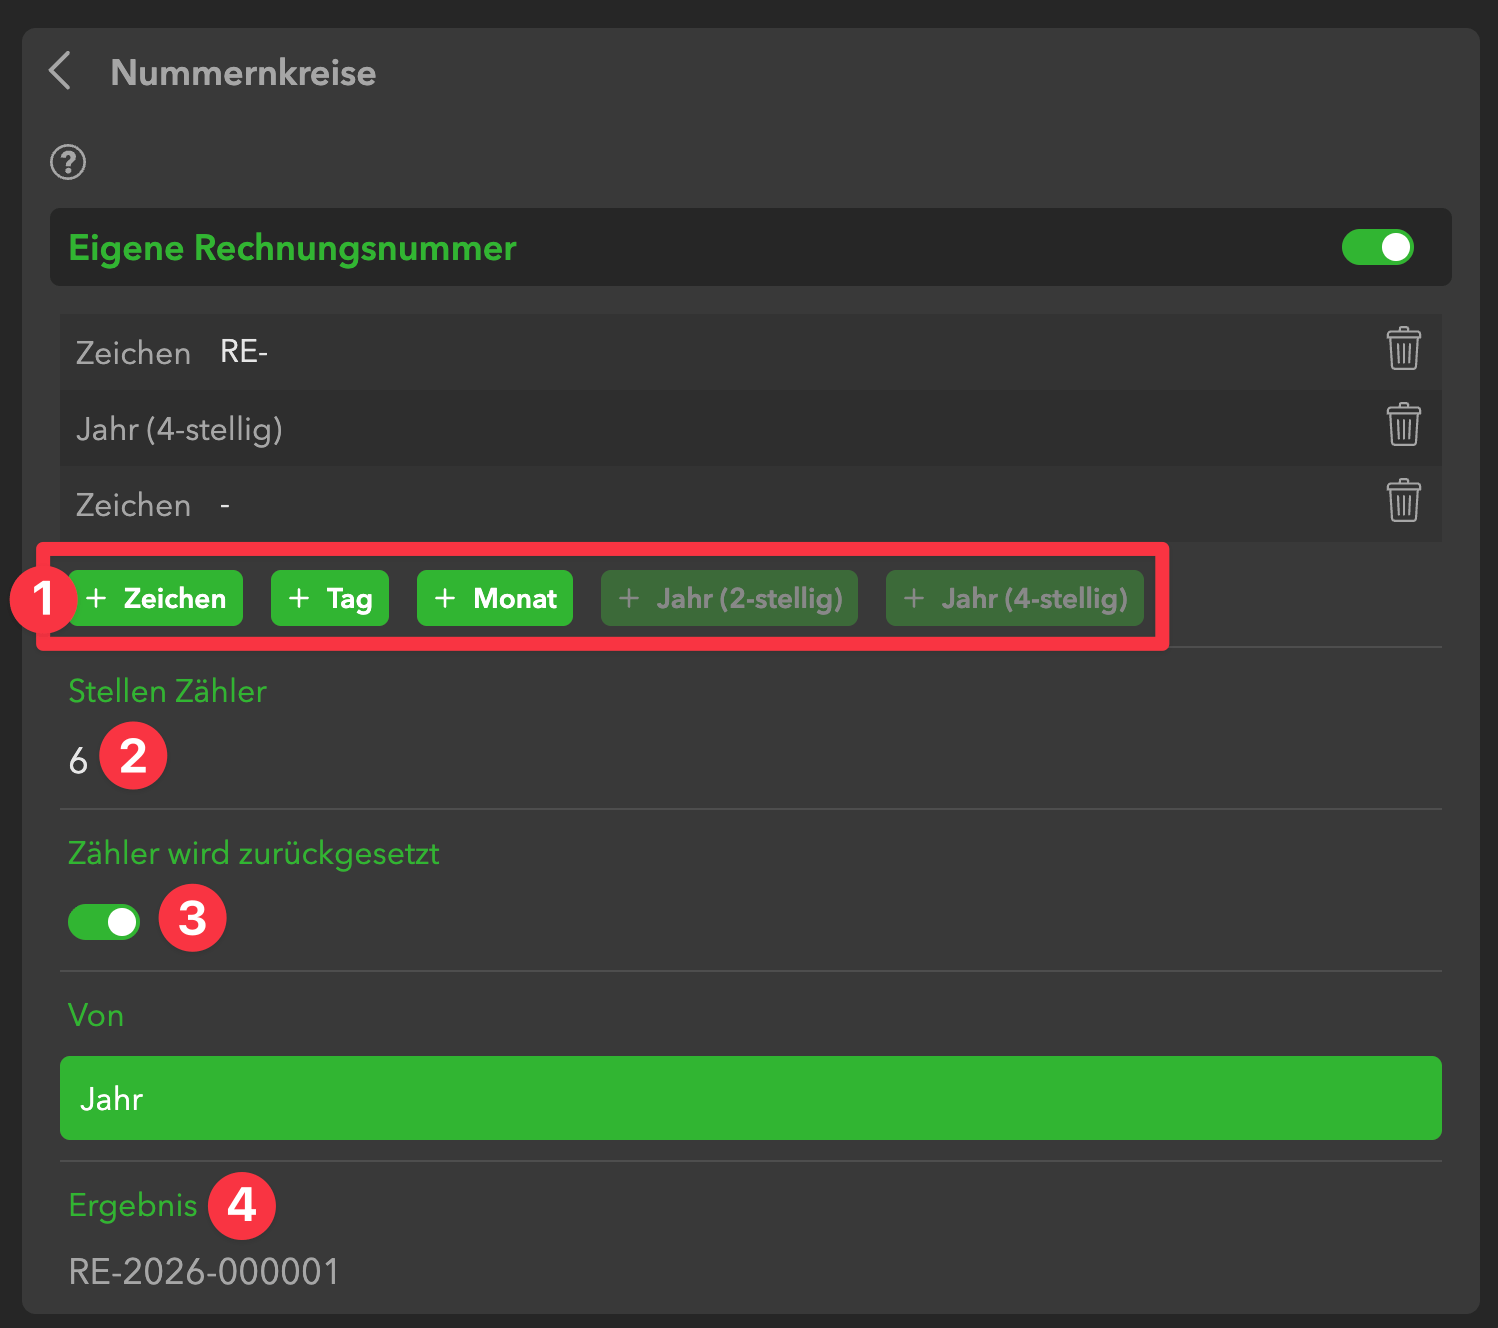Screen dimensions: 1498x1328
Task: Add a Zeichen component
Action: coord(156,598)
